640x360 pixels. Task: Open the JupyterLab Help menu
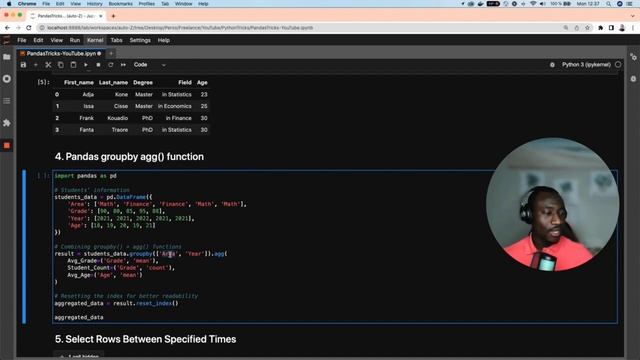point(164,40)
